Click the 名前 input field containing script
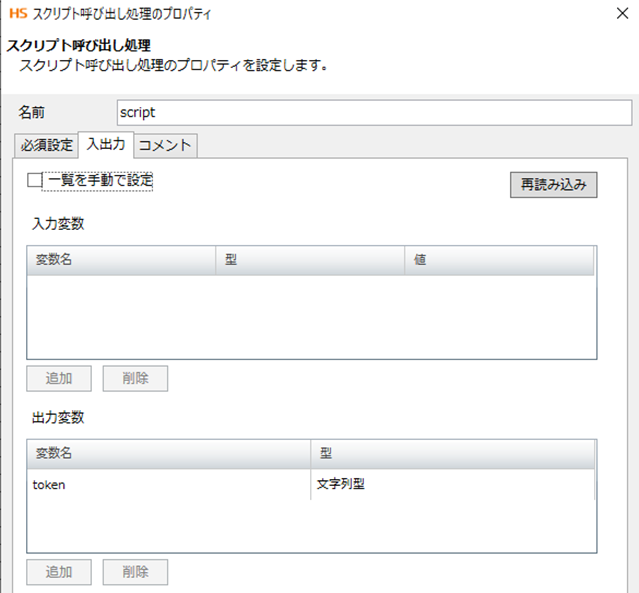Image resolution: width=639 pixels, height=593 pixels. (374, 113)
